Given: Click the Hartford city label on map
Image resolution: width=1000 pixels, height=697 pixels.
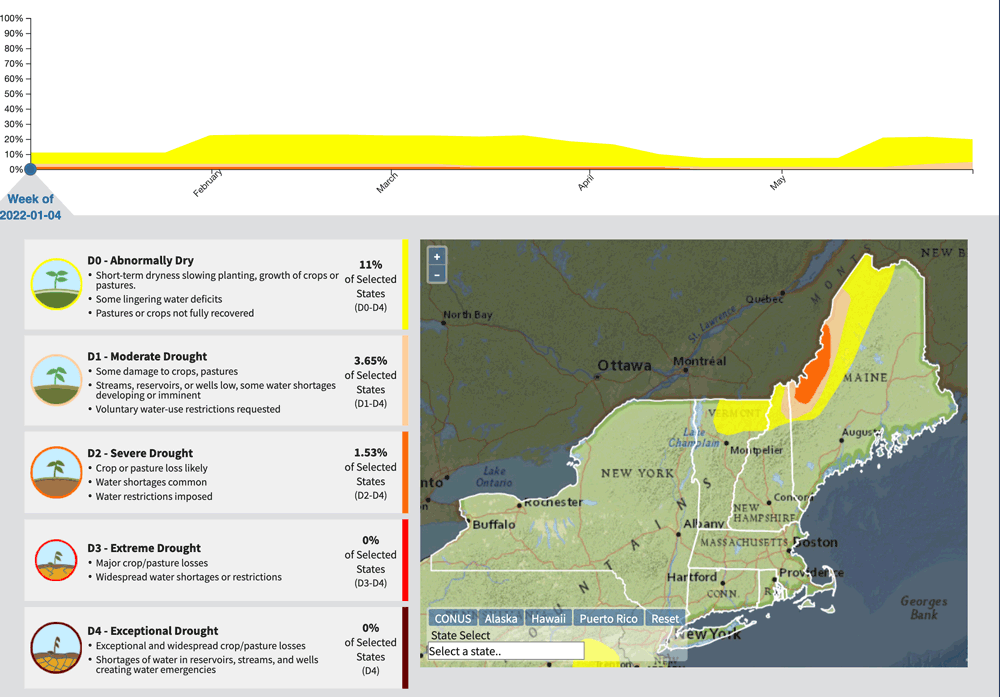Looking at the screenshot, I should (x=691, y=576).
